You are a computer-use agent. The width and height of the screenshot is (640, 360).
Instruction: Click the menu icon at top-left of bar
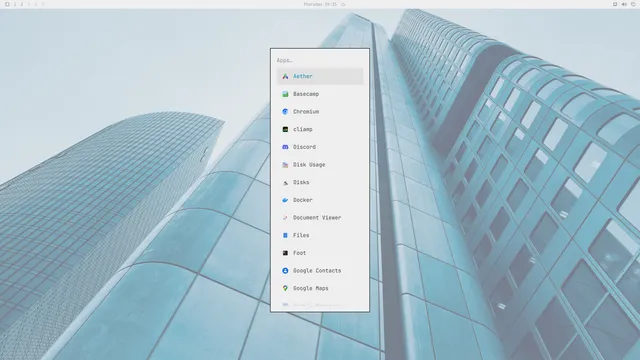pyautogui.click(x=7, y=4)
